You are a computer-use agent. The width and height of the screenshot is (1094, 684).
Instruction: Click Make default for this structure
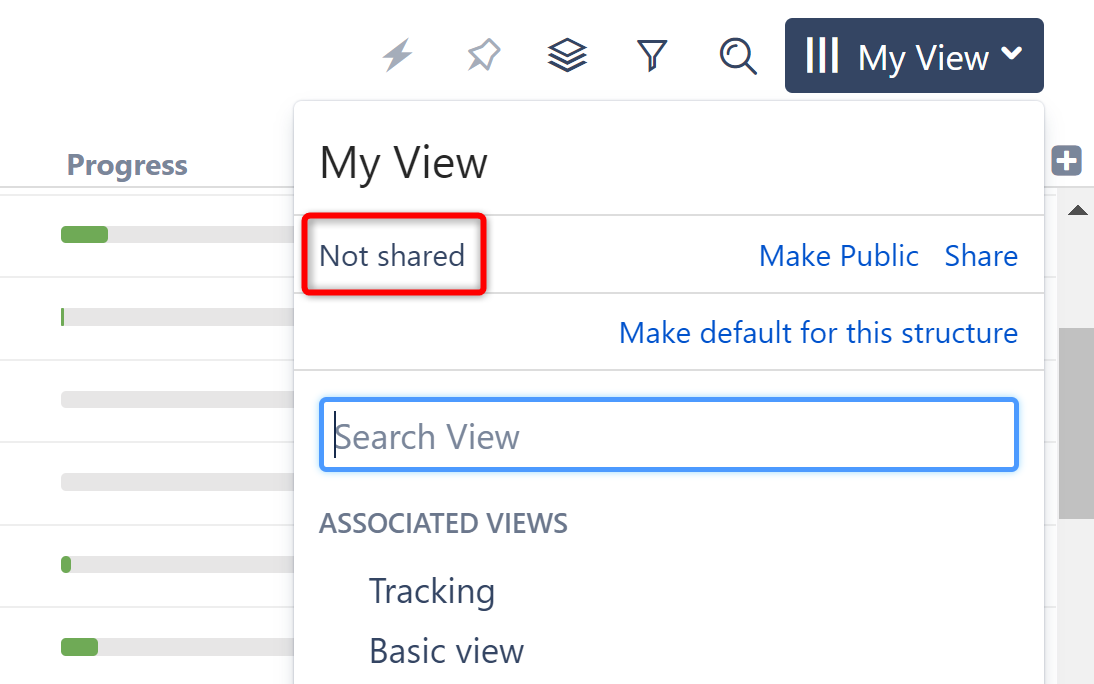(818, 332)
